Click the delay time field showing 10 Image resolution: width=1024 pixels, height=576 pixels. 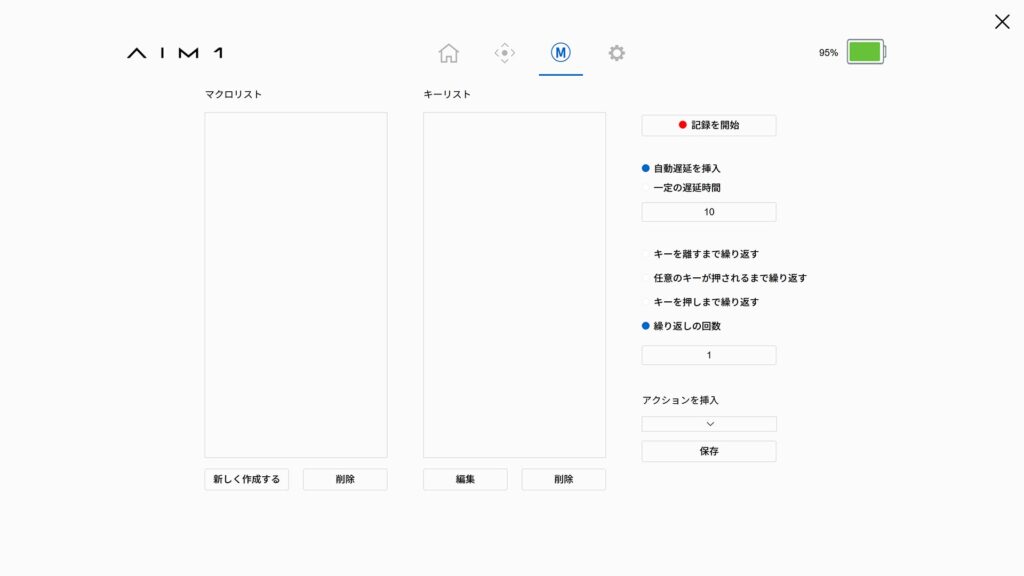pos(709,212)
